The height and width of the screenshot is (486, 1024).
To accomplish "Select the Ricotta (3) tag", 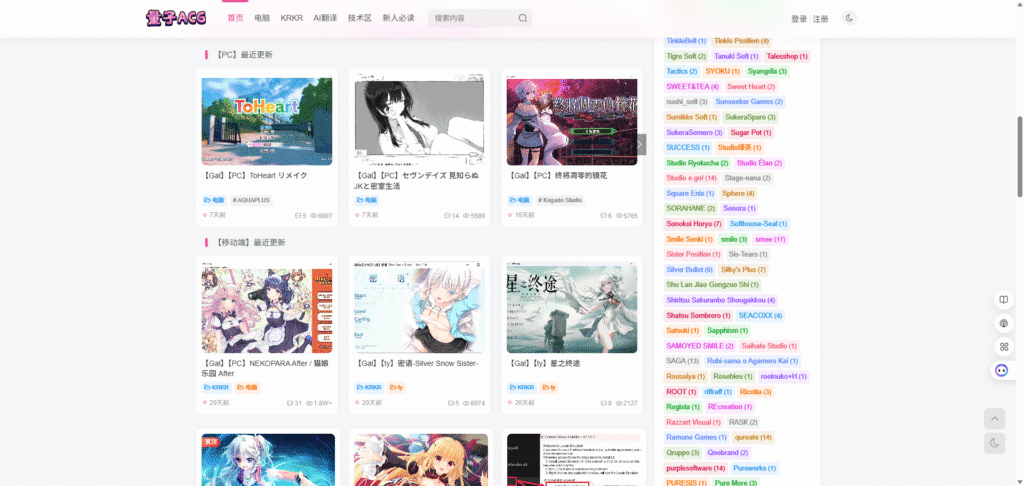I will pyautogui.click(x=756, y=391).
